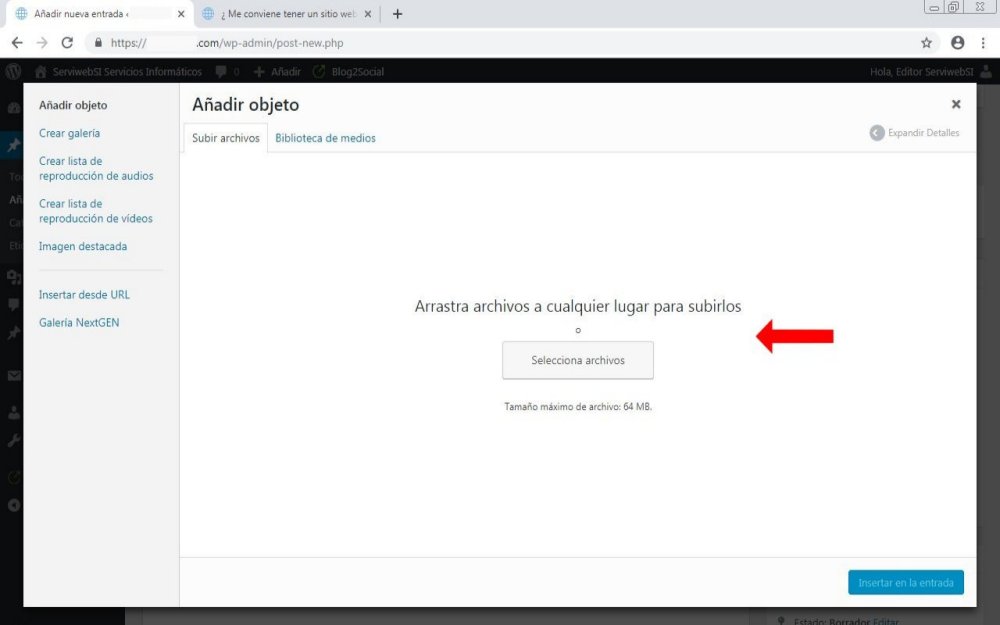The image size is (1000, 625).
Task: Select the Subir archivos tab
Action: tap(225, 138)
